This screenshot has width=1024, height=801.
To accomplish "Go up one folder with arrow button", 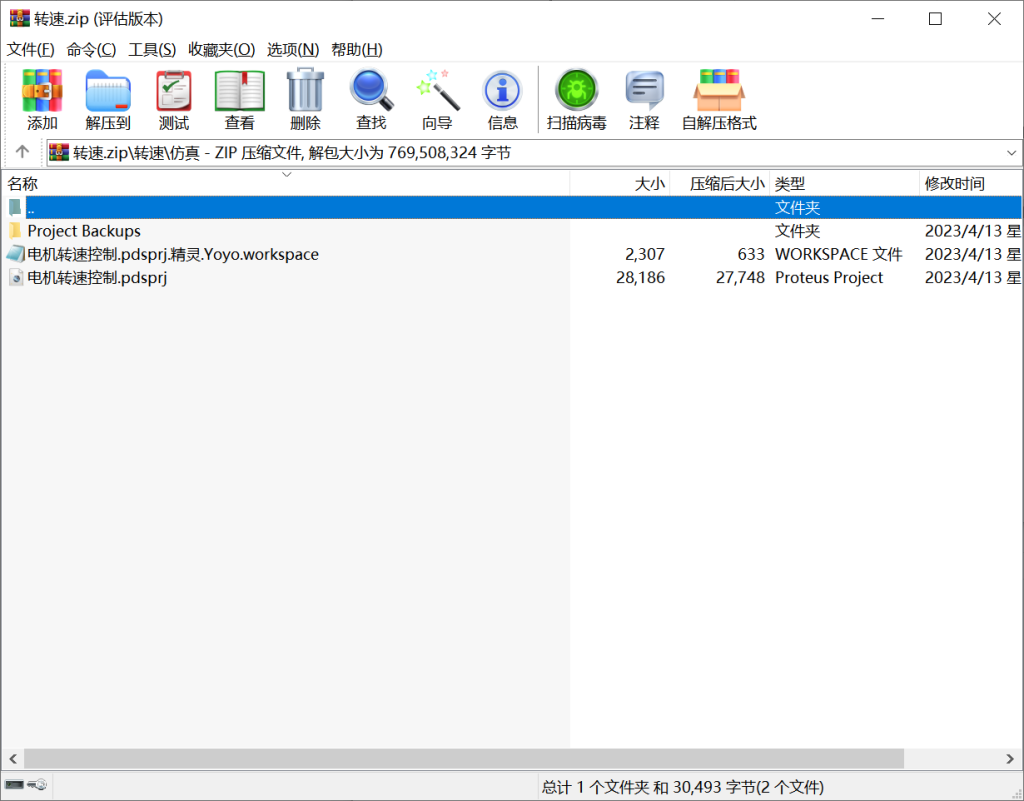I will [x=22, y=152].
